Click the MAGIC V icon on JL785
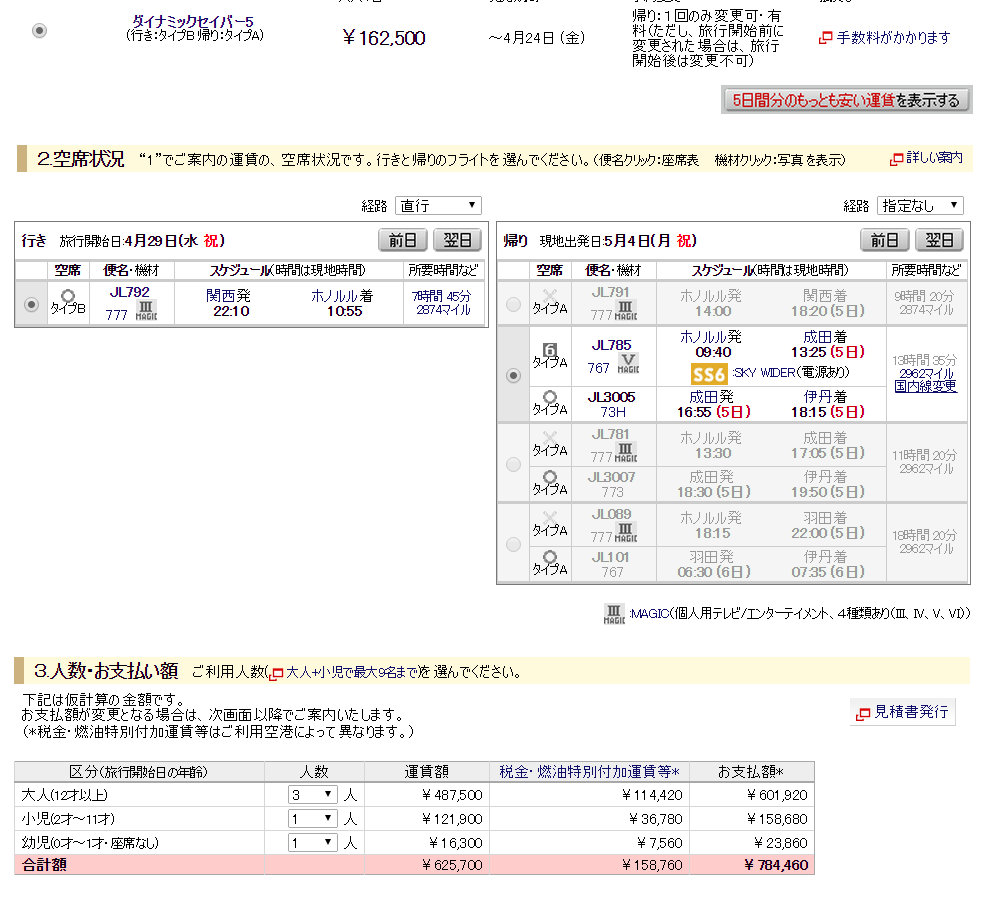984x900 pixels. 628,363
